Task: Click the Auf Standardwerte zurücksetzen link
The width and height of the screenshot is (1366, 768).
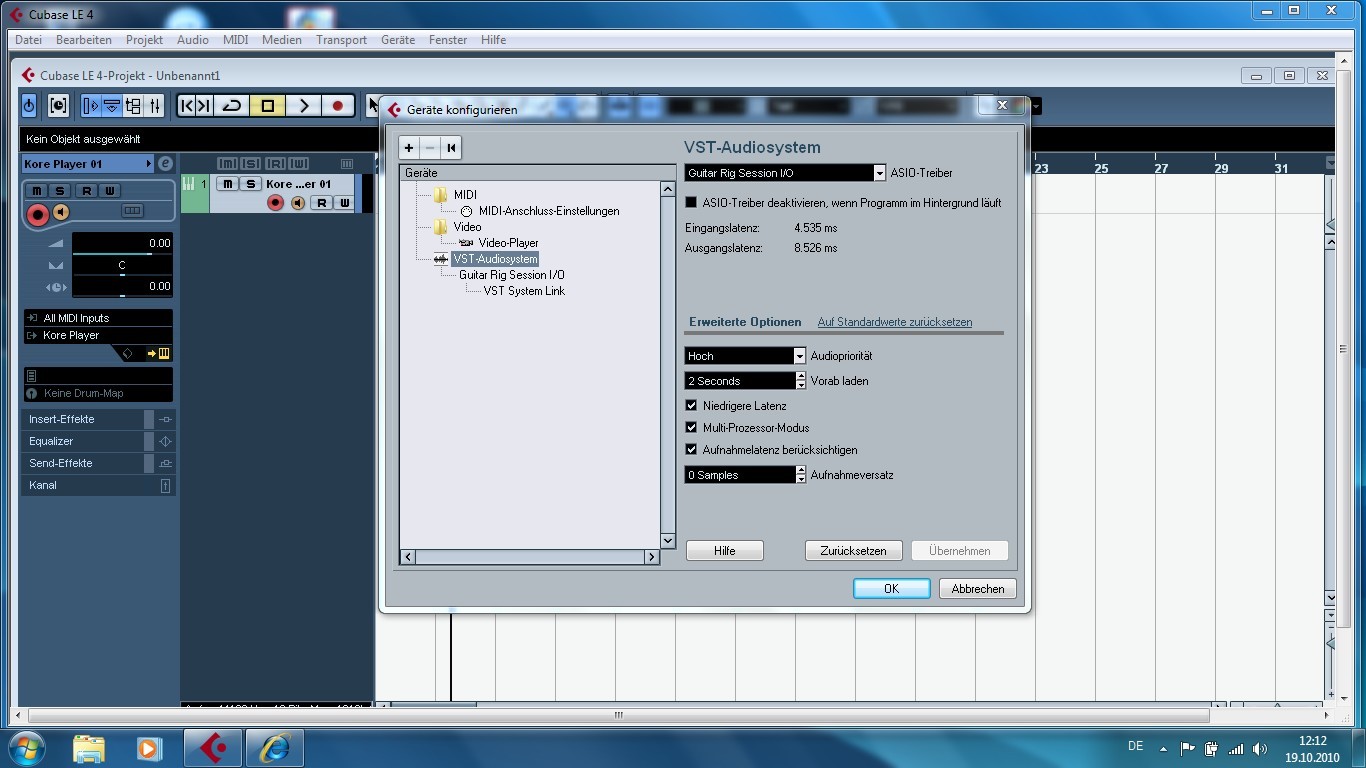Action: [x=895, y=322]
